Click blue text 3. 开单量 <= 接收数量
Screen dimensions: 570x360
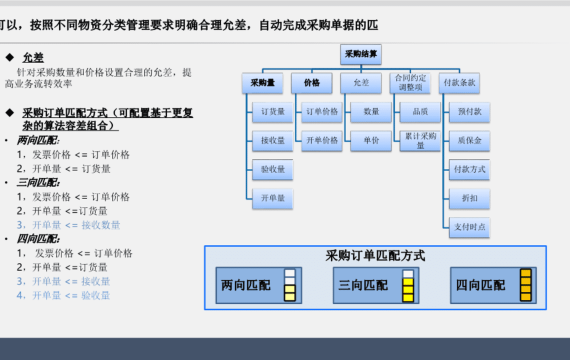click(x=68, y=225)
